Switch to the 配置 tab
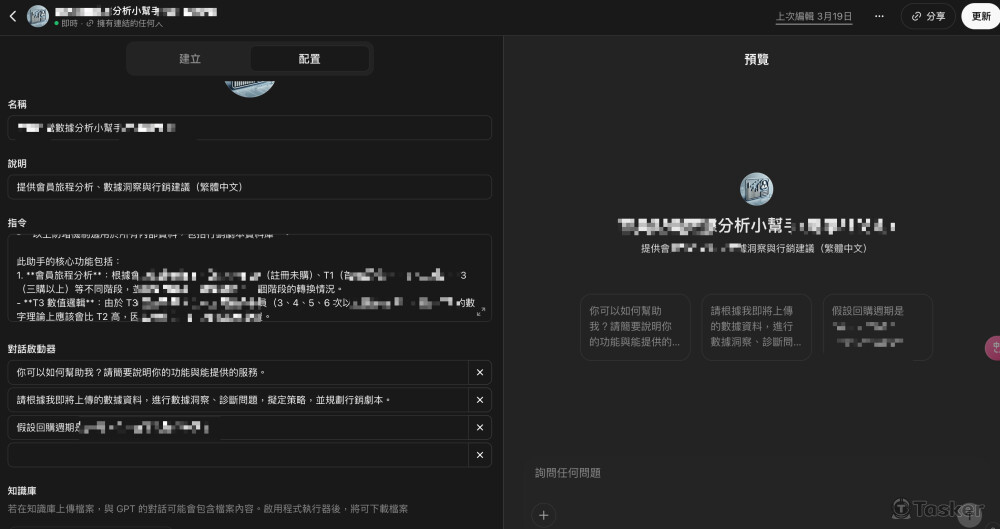This screenshot has width=1000, height=529. tap(309, 59)
